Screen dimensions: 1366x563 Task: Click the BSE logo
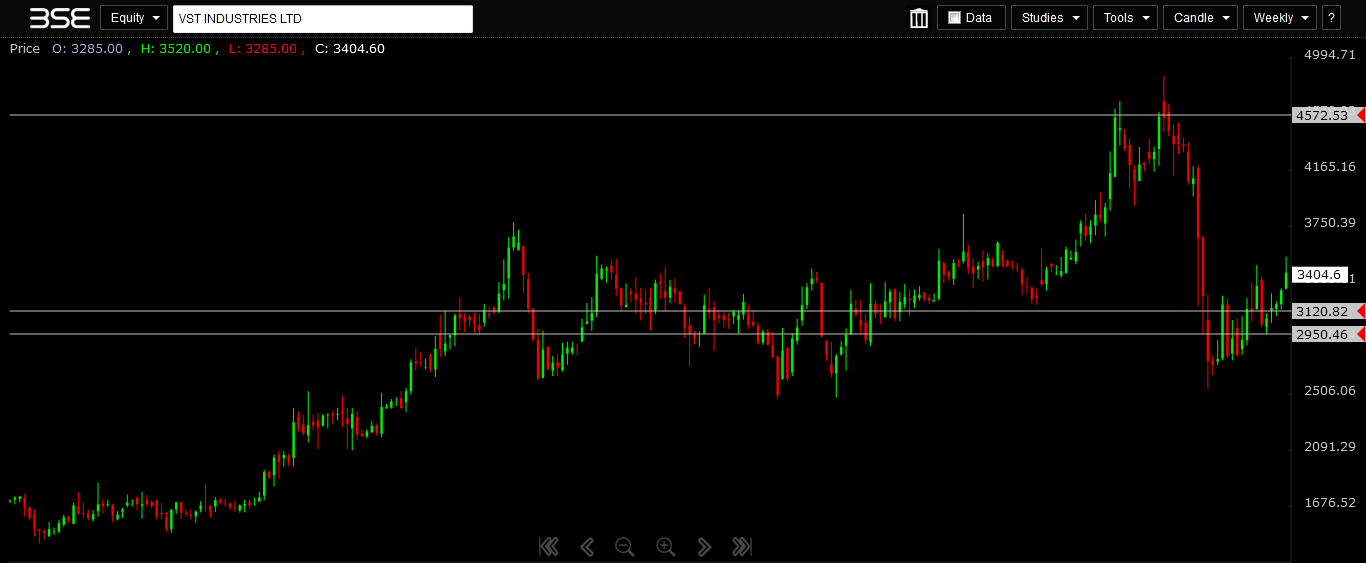point(60,18)
